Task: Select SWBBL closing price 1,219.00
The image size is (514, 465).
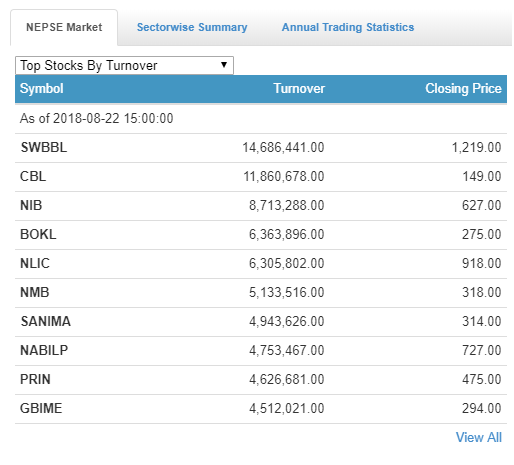Action: coord(476,147)
